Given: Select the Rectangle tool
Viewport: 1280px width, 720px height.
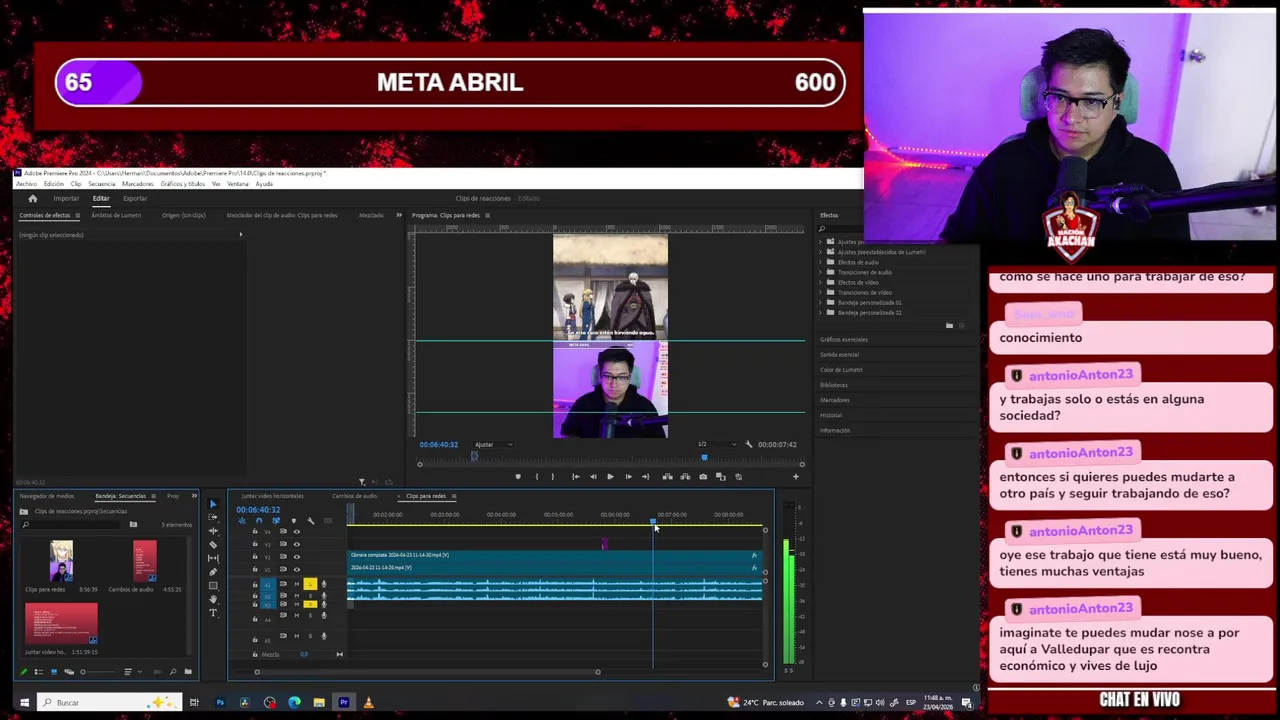Looking at the screenshot, I should [213, 586].
